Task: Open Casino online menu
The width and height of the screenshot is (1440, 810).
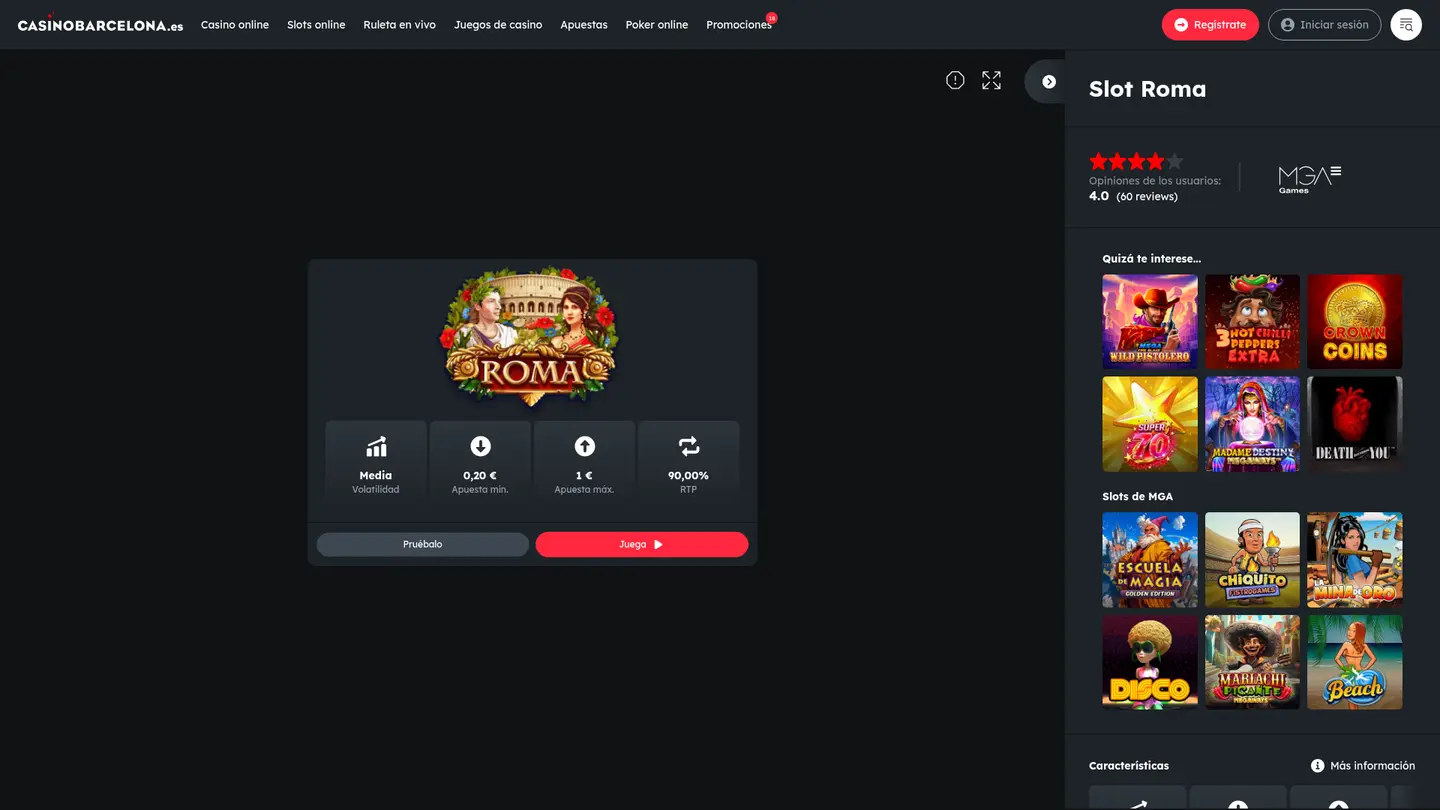Action: pos(235,25)
